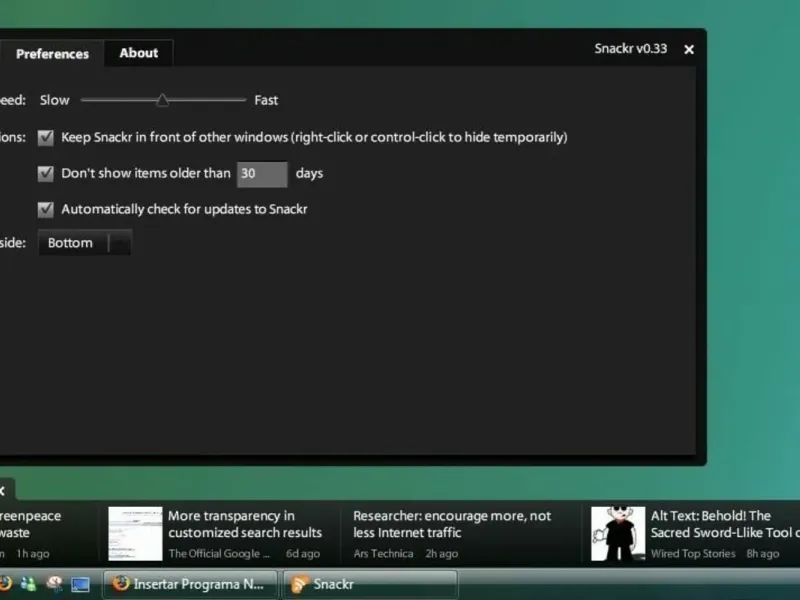800x600 pixels.
Task: Toggle the Don't show items older than checkbox
Action: coord(45,173)
